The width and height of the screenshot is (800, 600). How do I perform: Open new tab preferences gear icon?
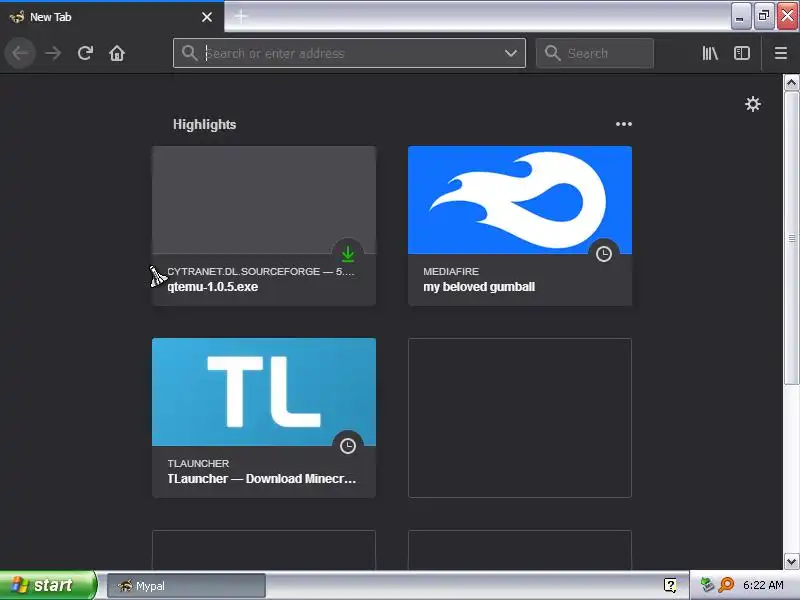pos(753,104)
